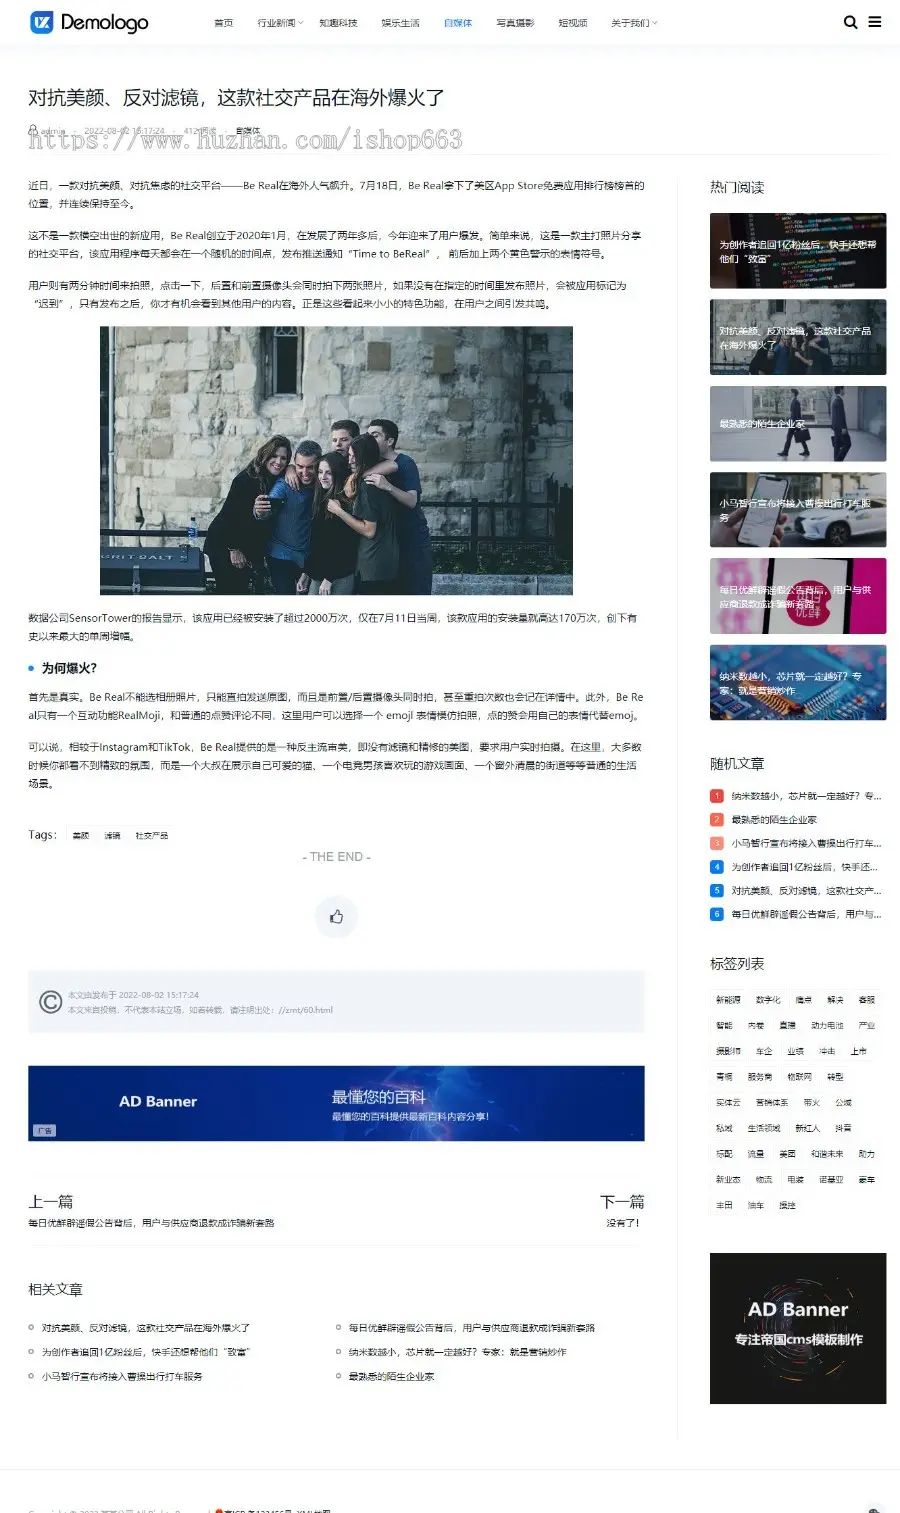Open the 写真摄影 nav item
900x1513 pixels.
pos(515,23)
